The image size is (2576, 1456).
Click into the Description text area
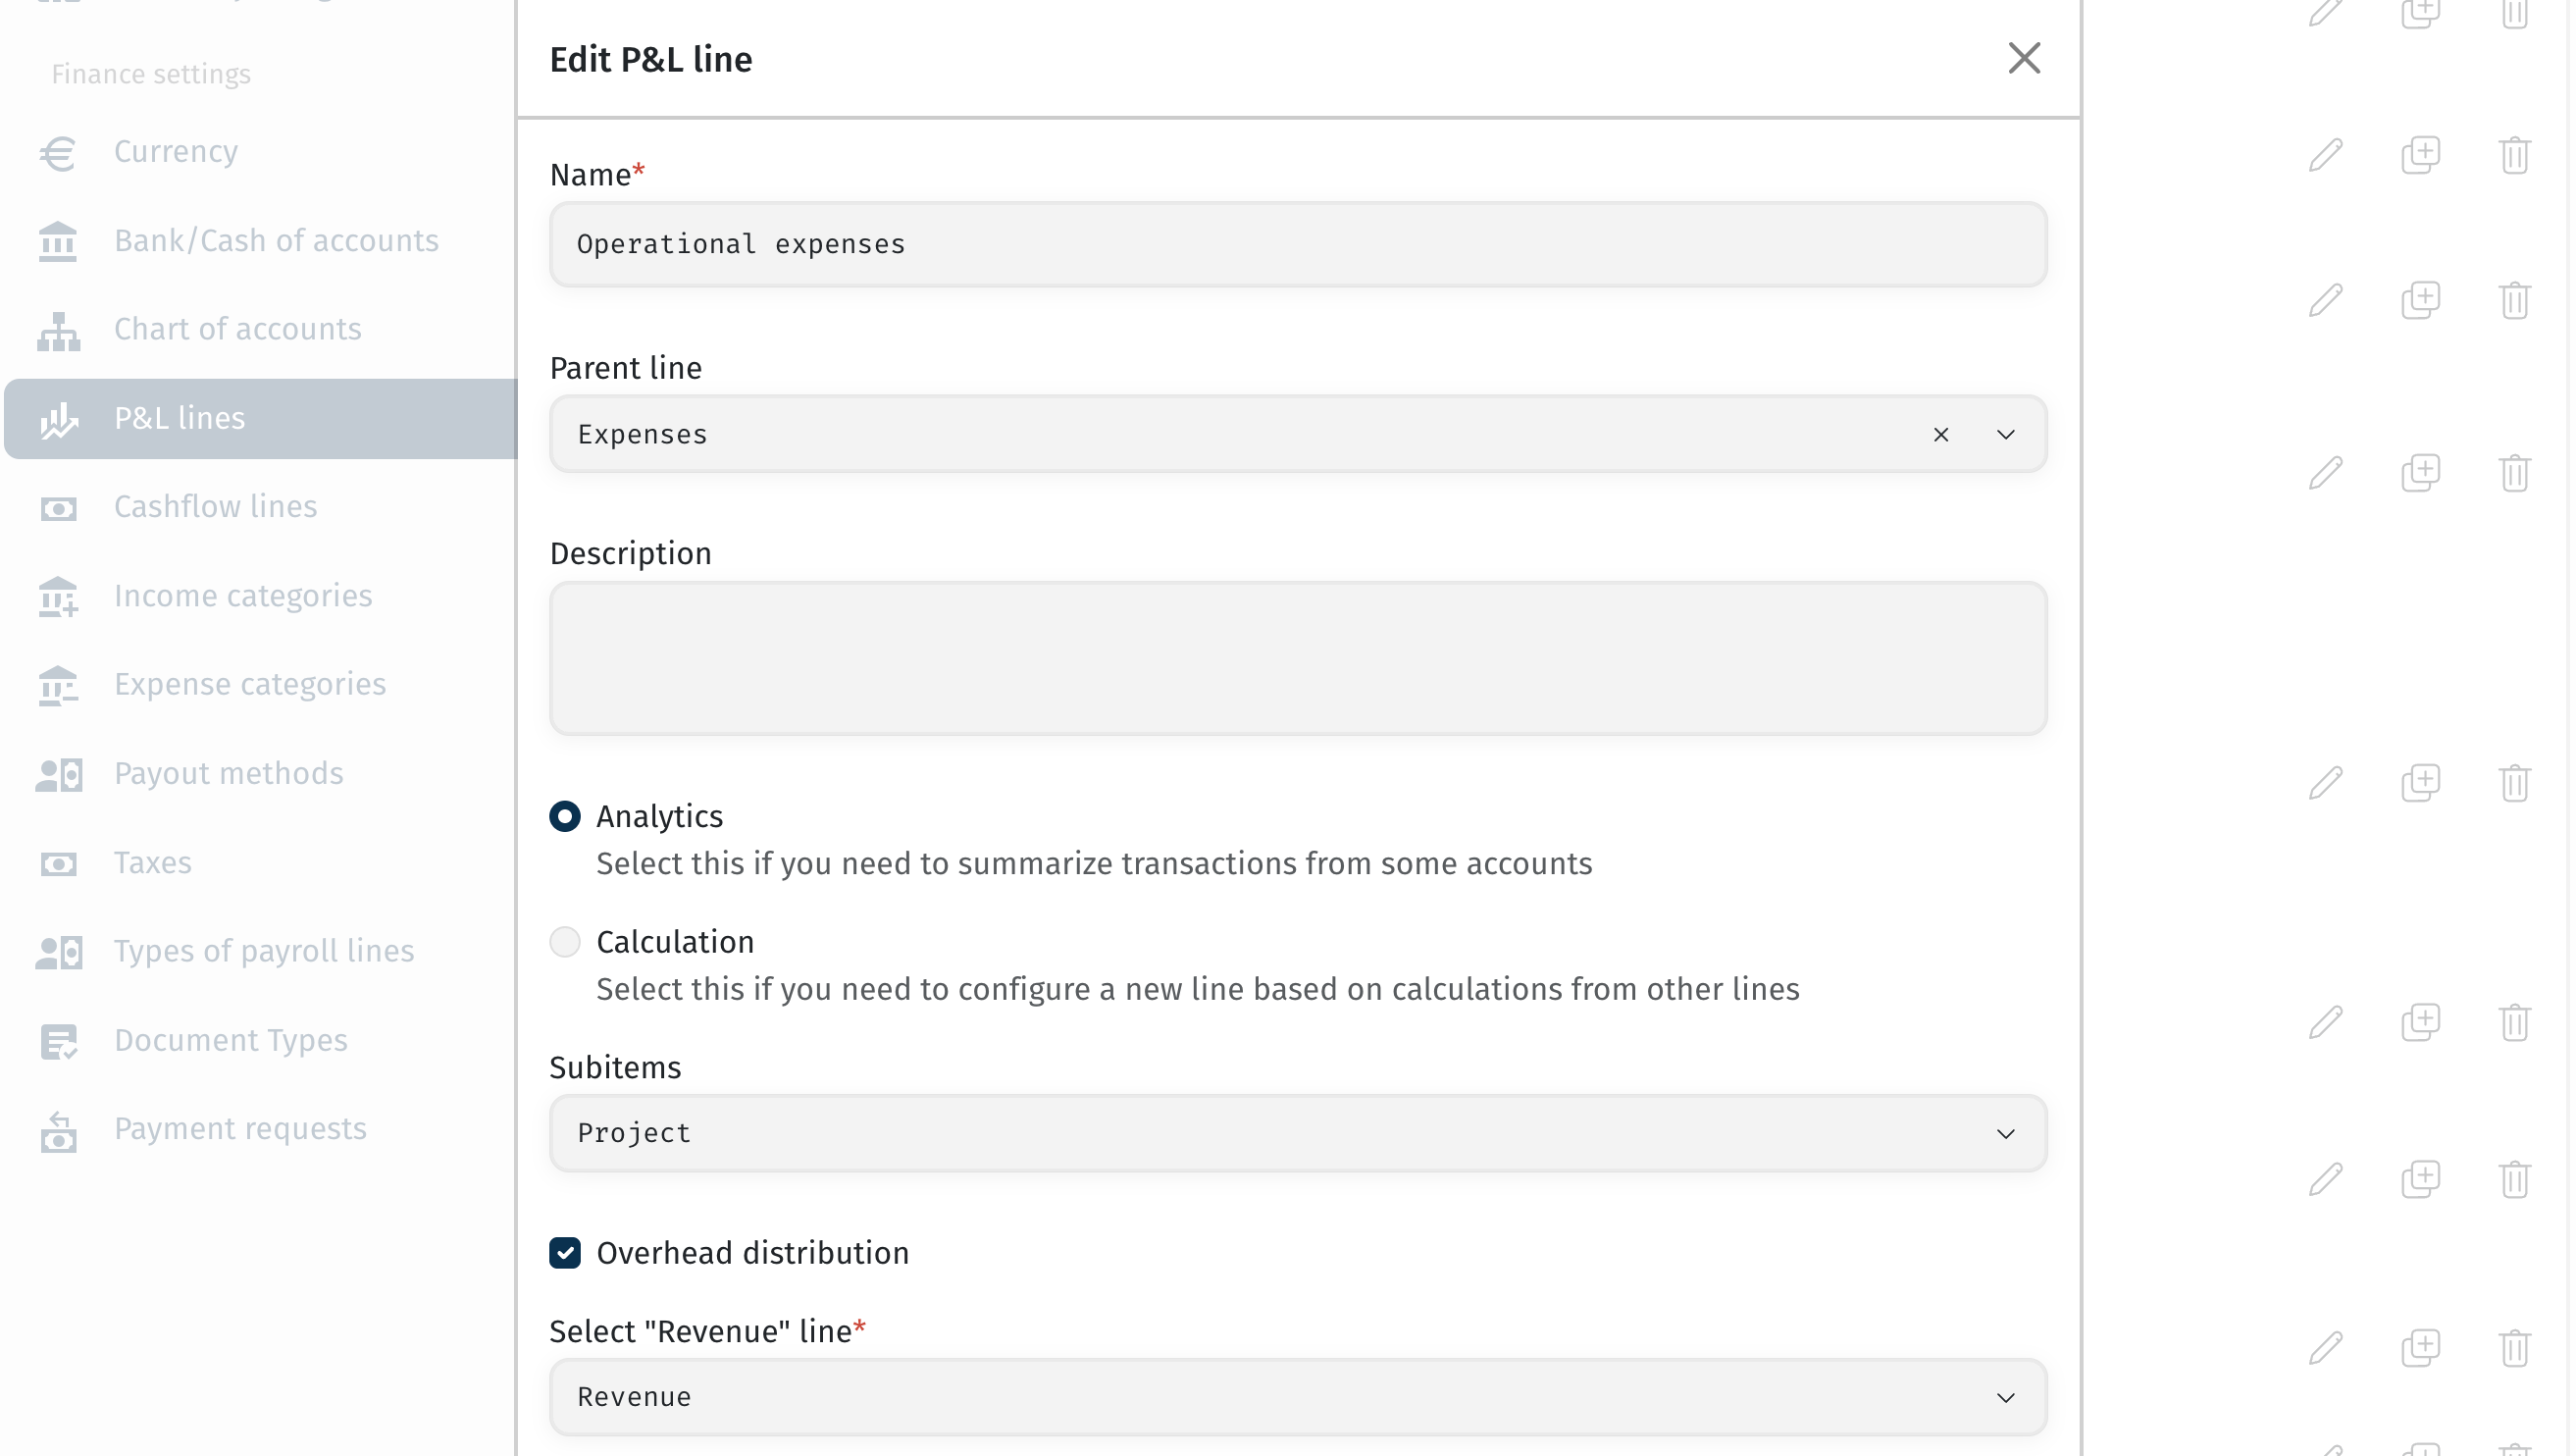1298,659
